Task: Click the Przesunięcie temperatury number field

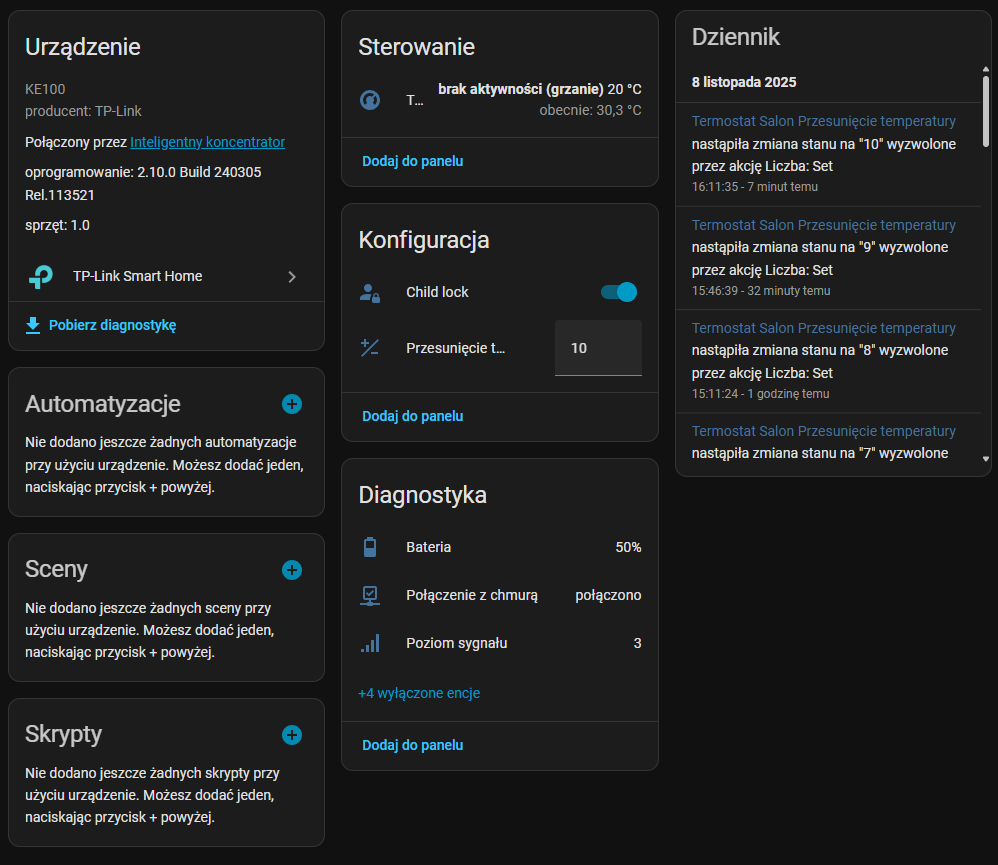Action: (598, 348)
